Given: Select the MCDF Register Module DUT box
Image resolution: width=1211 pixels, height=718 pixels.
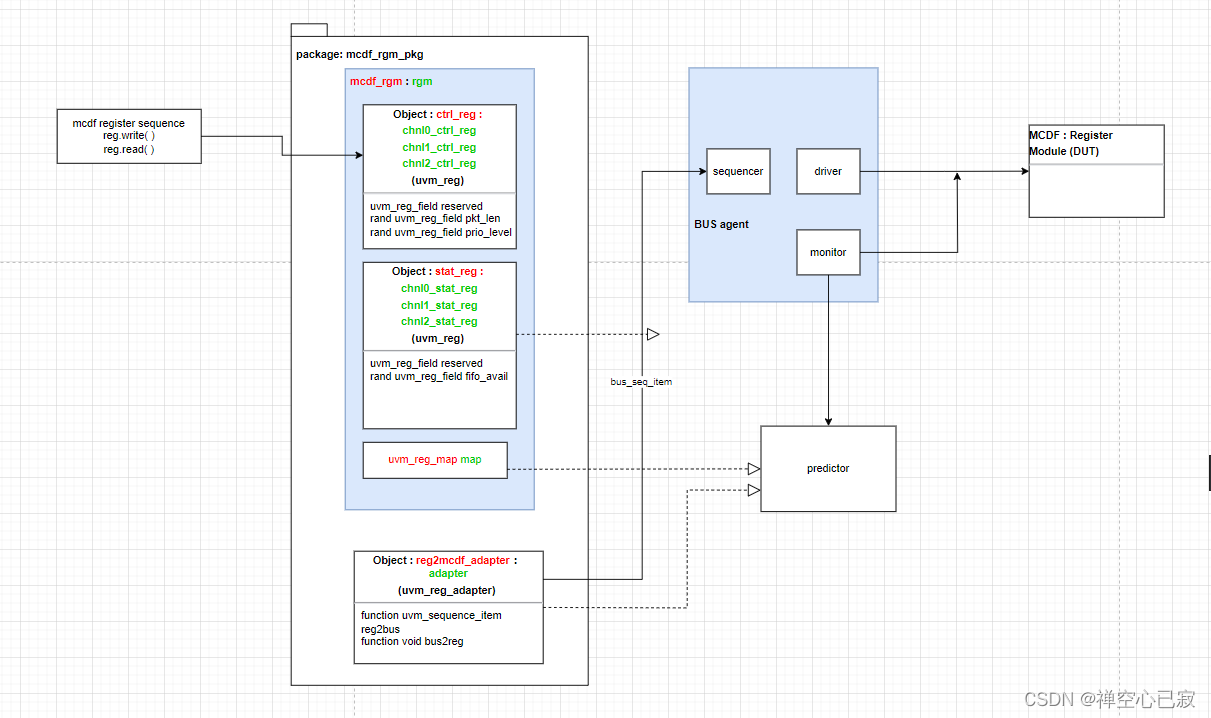Looking at the screenshot, I should point(1096,171).
